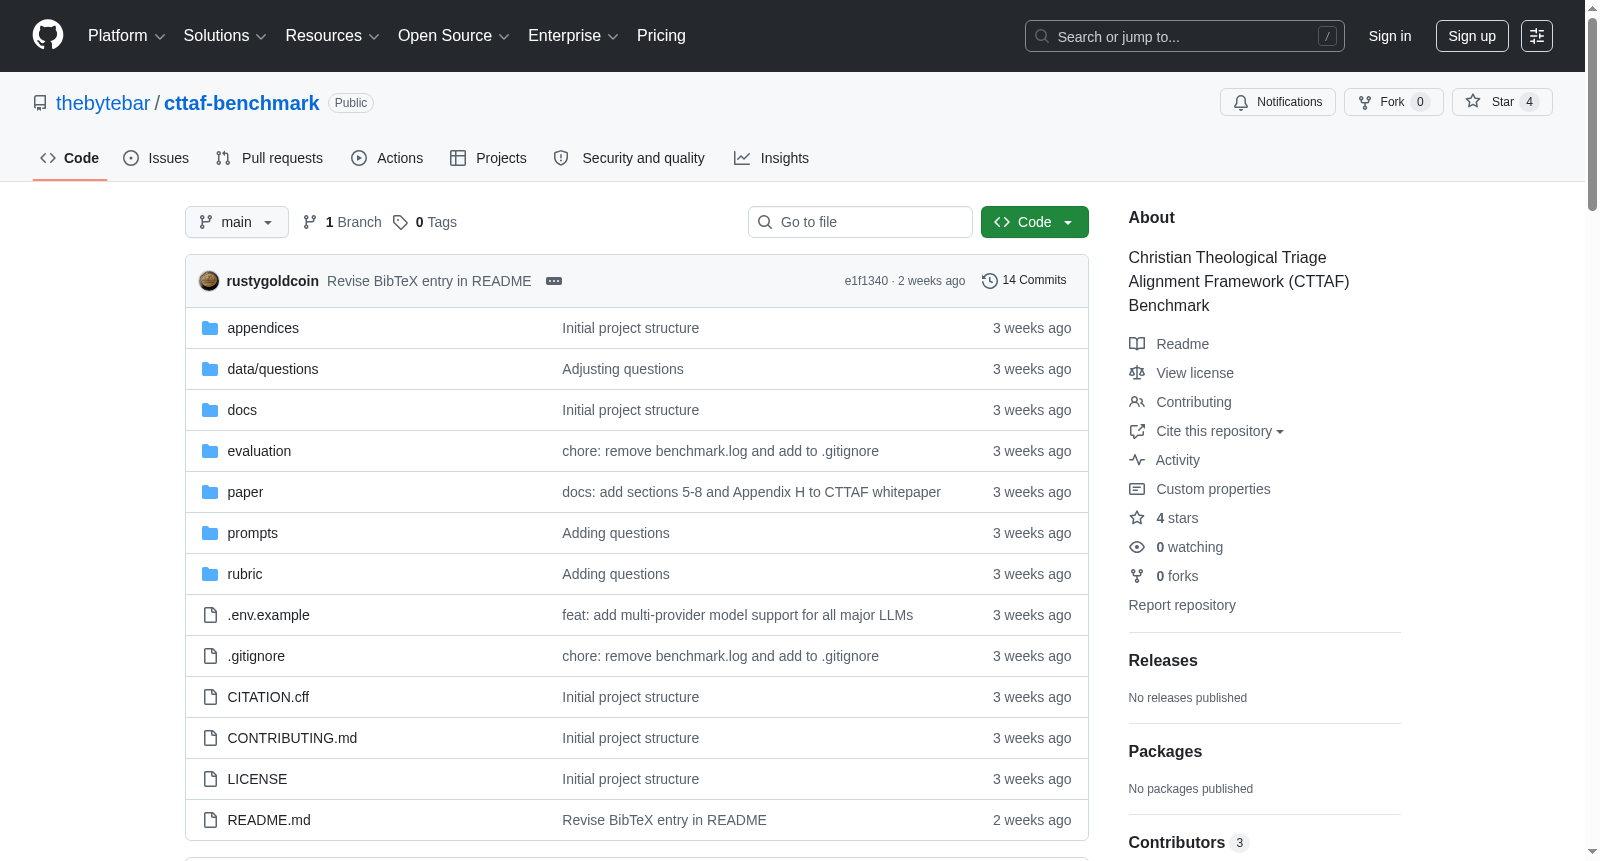Click the paper folder icon
Viewport: 1600px width, 861px height.
[210, 492]
